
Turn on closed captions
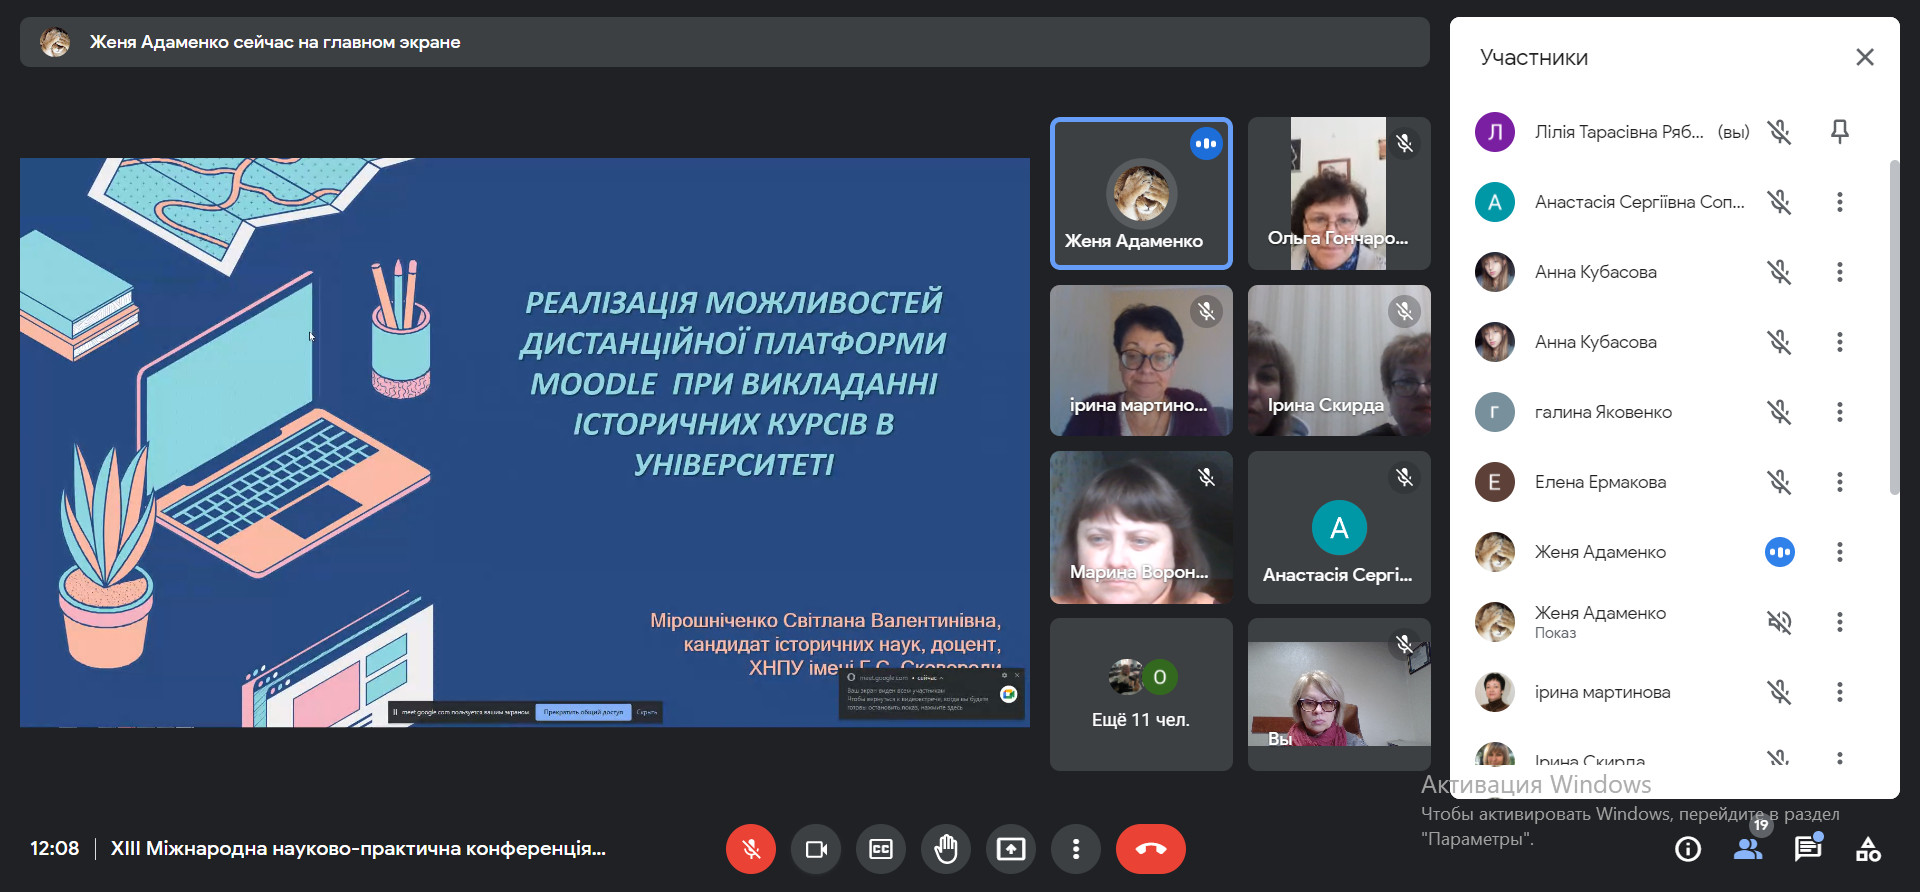pyautogui.click(x=881, y=849)
